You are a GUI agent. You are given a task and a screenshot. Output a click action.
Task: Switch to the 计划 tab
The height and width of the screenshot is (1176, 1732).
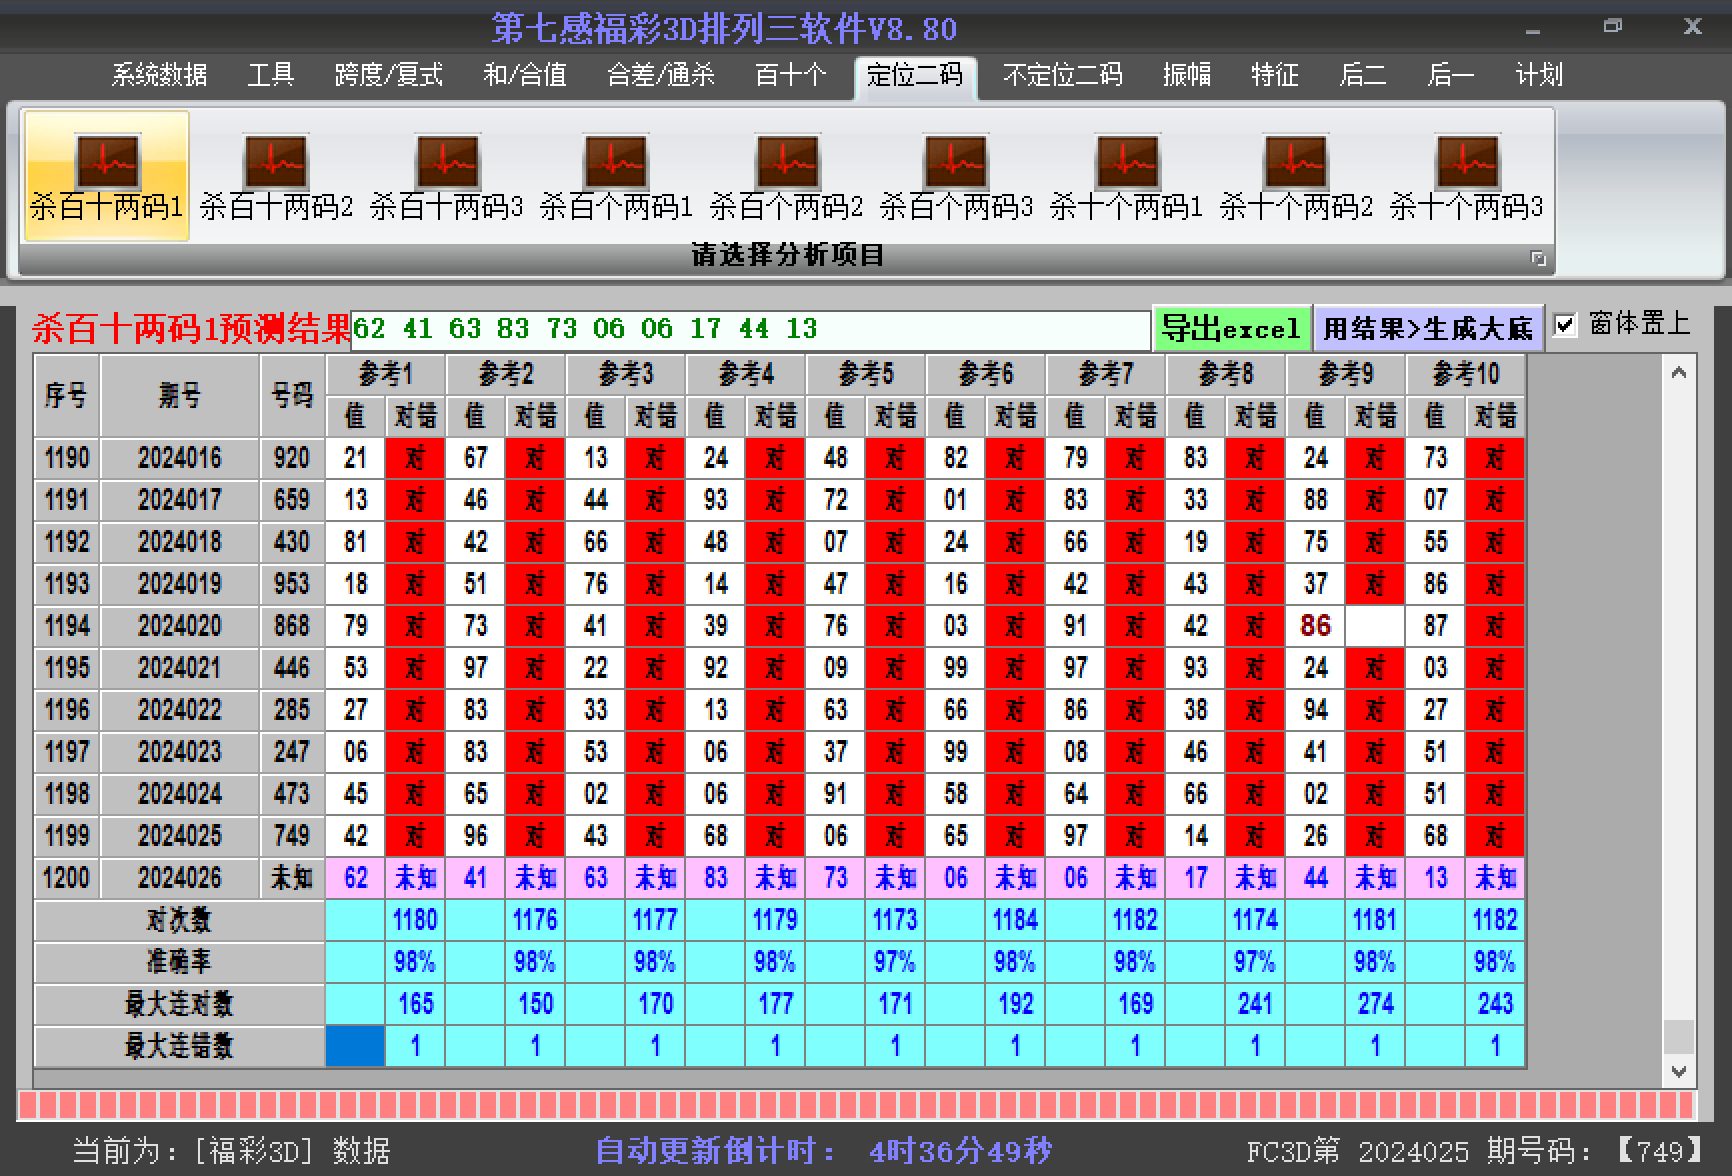[x=1538, y=75]
